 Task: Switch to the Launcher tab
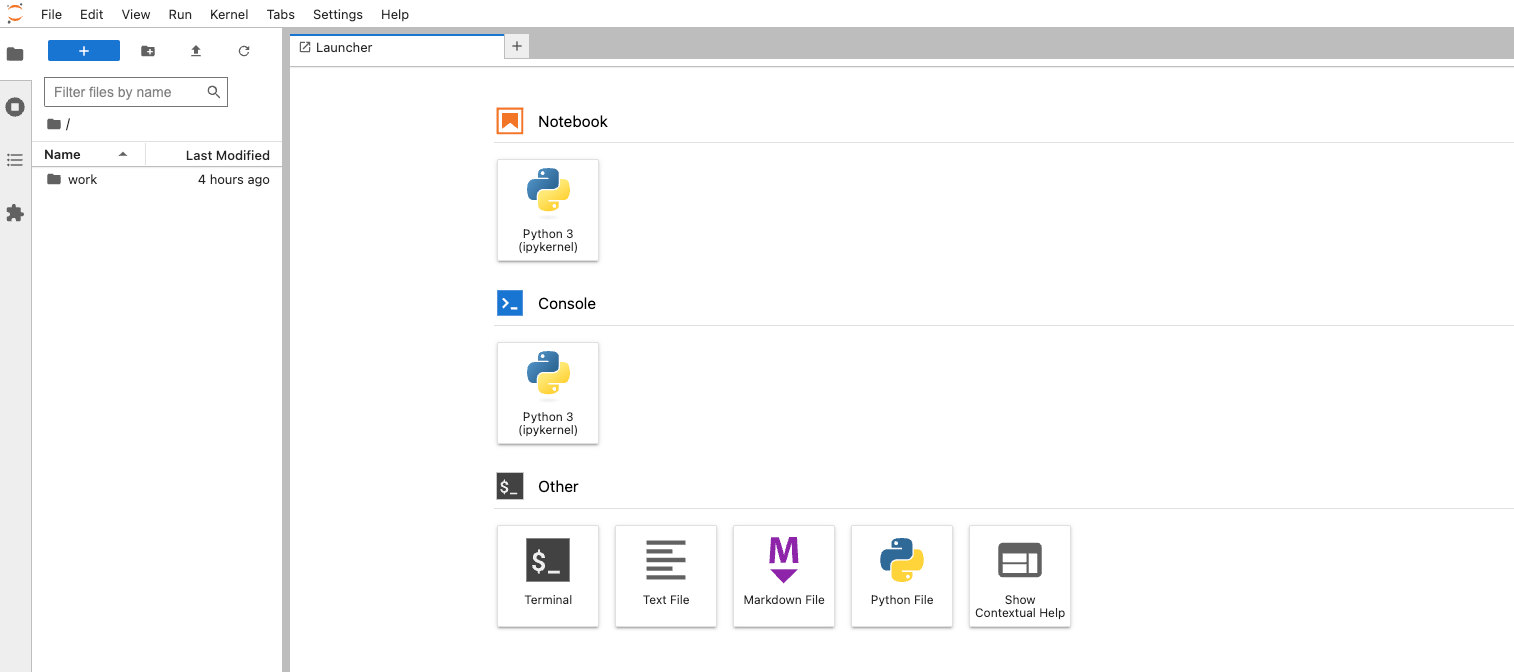[x=343, y=46]
